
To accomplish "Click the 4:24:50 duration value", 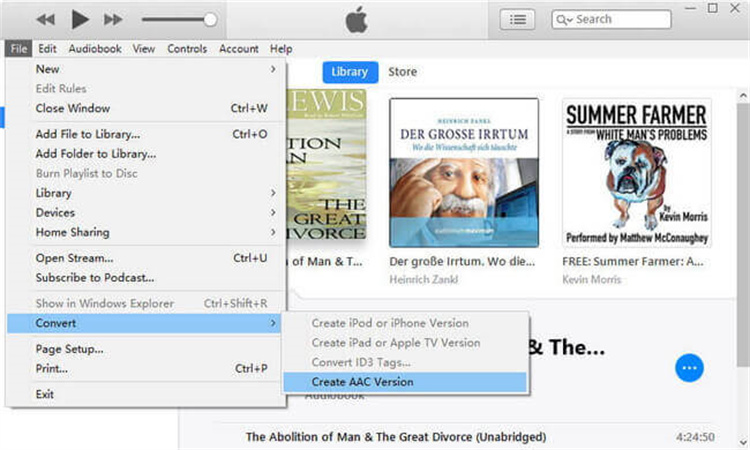I will (695, 437).
